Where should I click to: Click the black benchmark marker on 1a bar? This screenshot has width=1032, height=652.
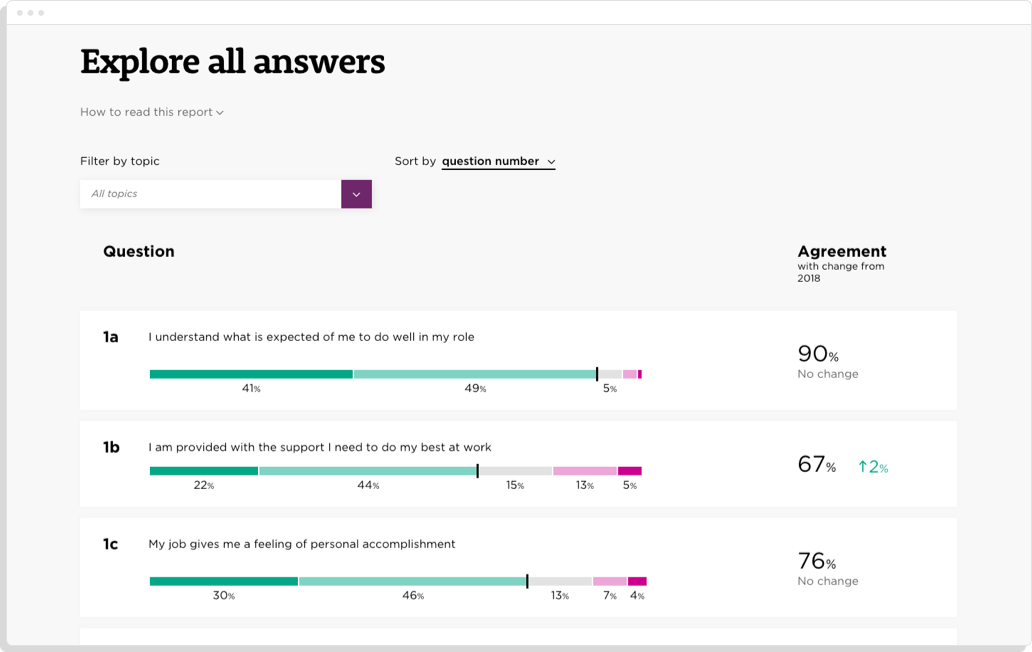(597, 374)
